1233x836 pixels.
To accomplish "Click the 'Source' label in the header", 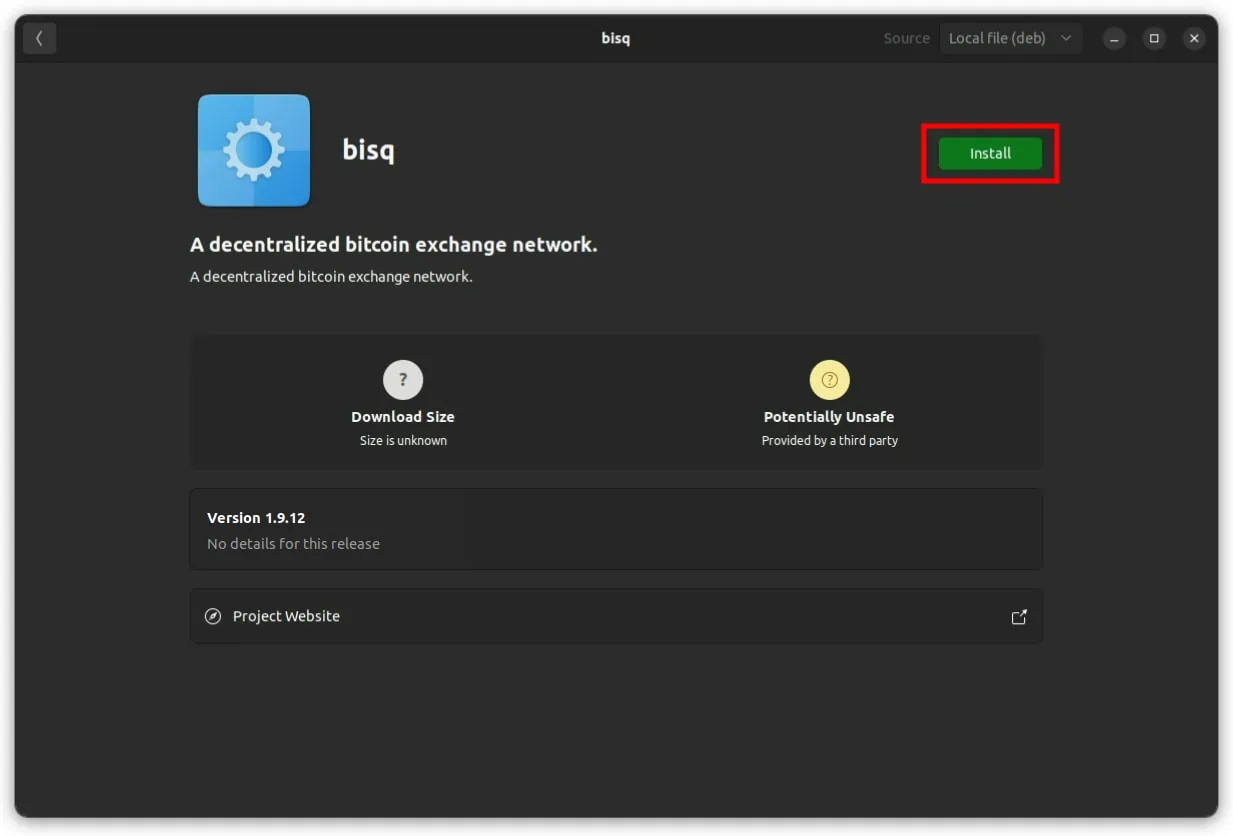I will (x=906, y=38).
